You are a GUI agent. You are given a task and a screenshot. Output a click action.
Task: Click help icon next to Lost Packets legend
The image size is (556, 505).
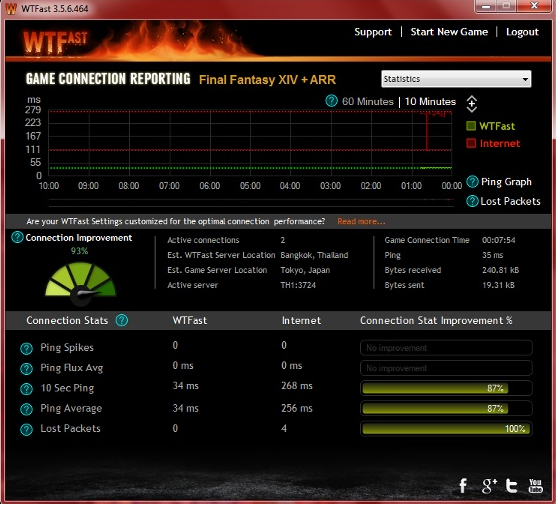point(472,201)
